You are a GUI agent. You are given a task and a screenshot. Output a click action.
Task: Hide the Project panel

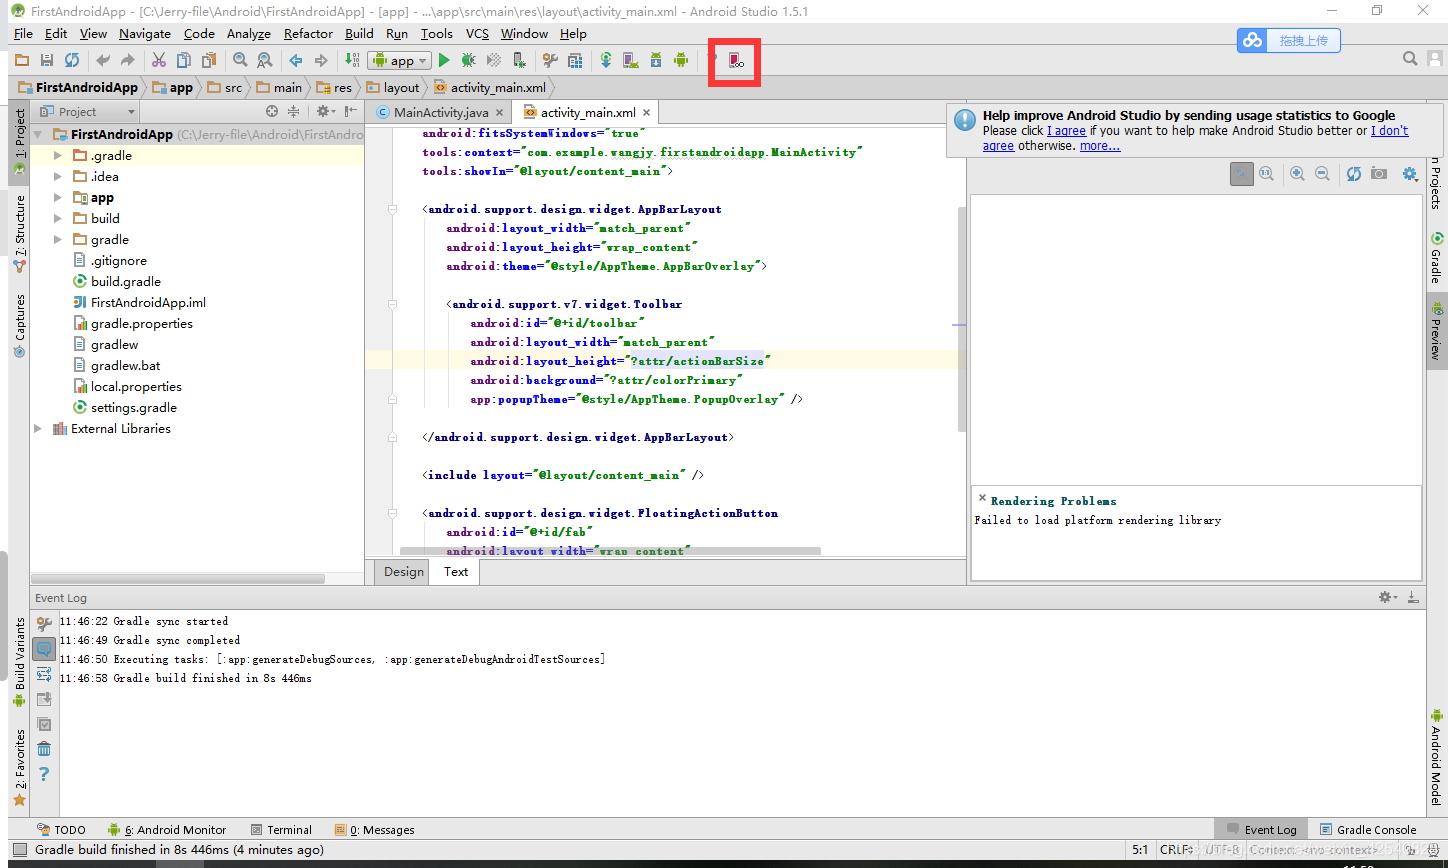coord(351,111)
